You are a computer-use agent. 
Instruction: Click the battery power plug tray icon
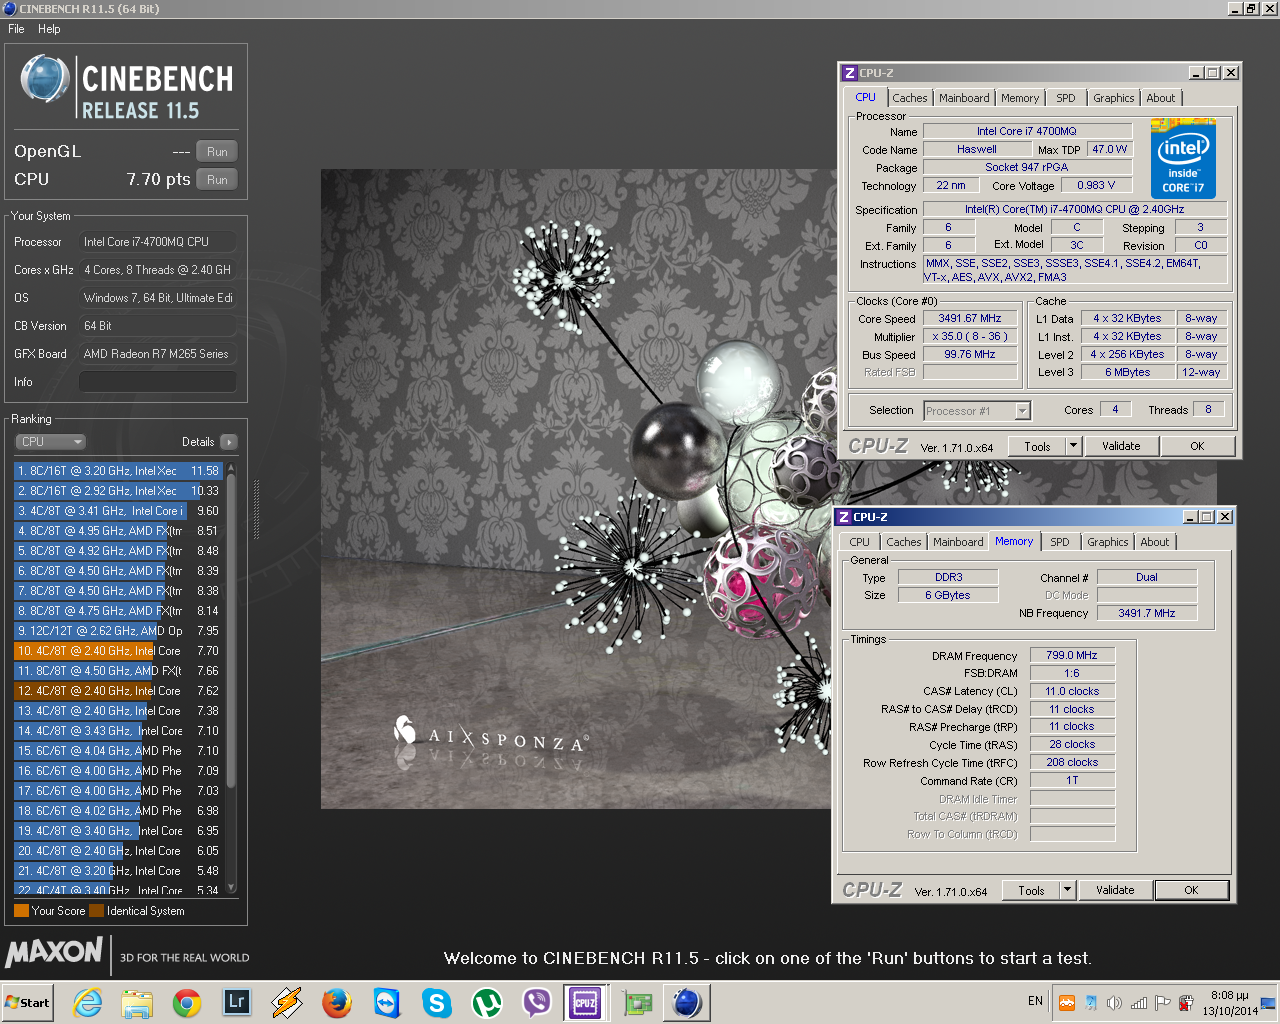1186,1003
